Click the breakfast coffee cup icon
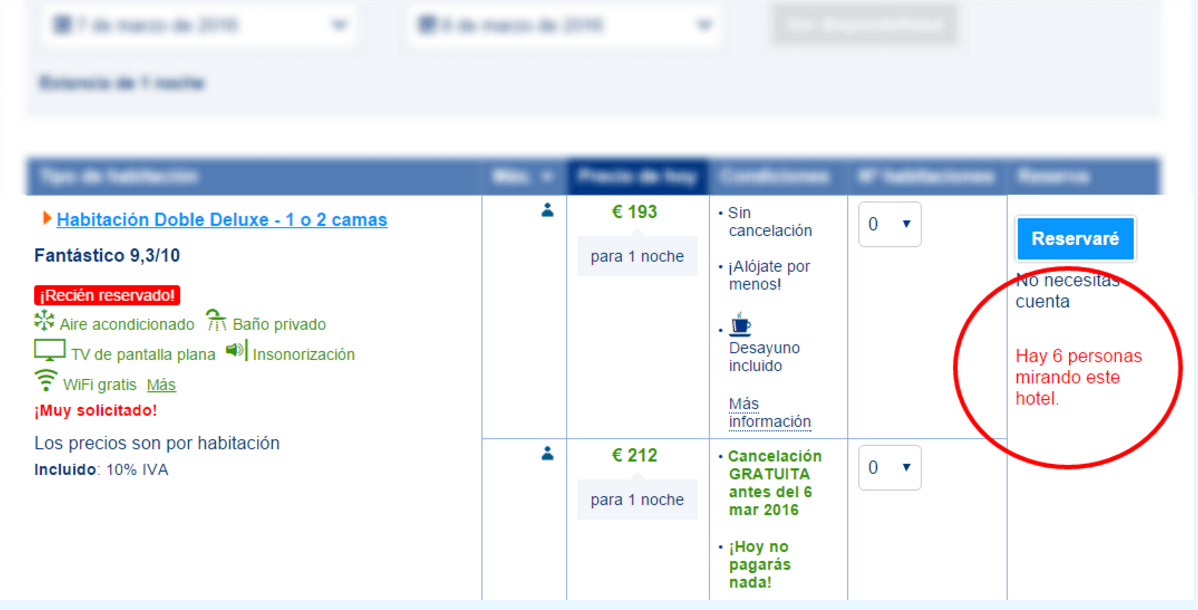Viewport: 1198px width, 610px height. 740,325
